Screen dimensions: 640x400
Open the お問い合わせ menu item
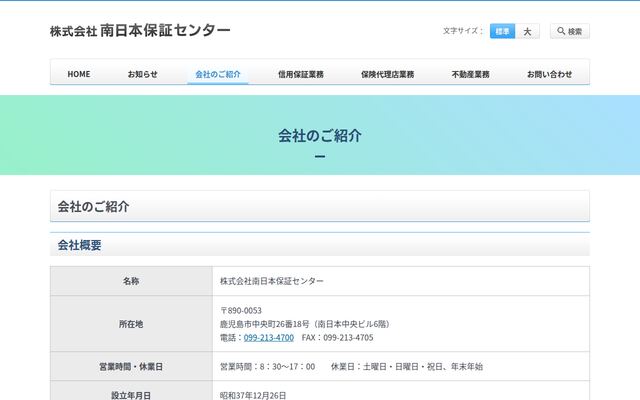point(549,74)
